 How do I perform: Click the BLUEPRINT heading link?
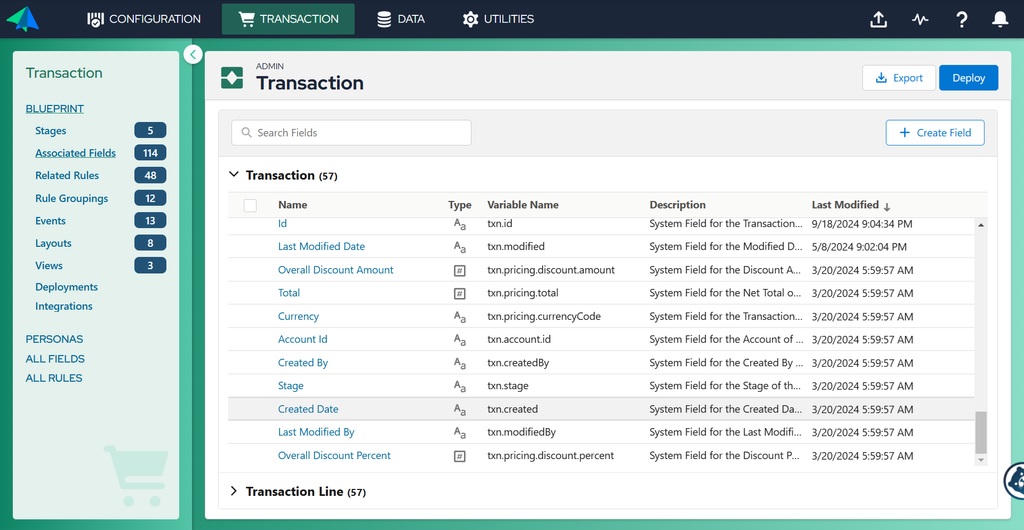coord(55,109)
